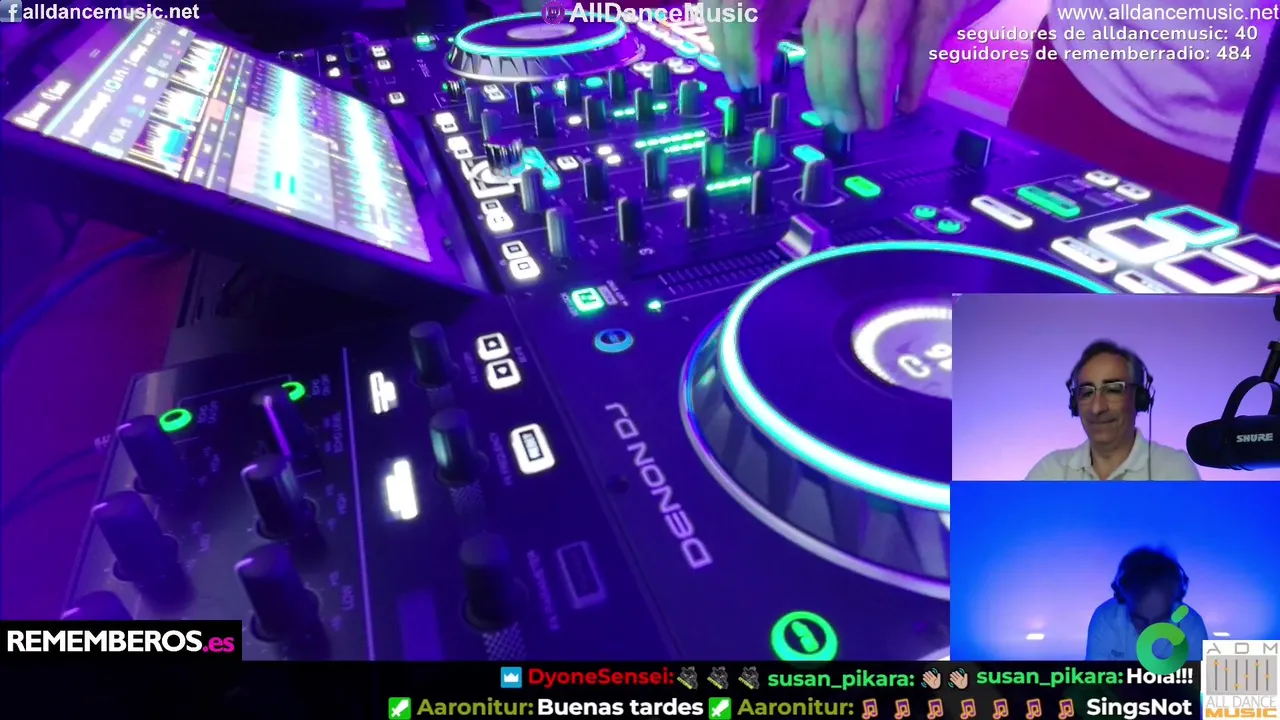Select Aaronitur username before the music notes
The image size is (1280, 720).
pyautogui.click(x=795, y=707)
